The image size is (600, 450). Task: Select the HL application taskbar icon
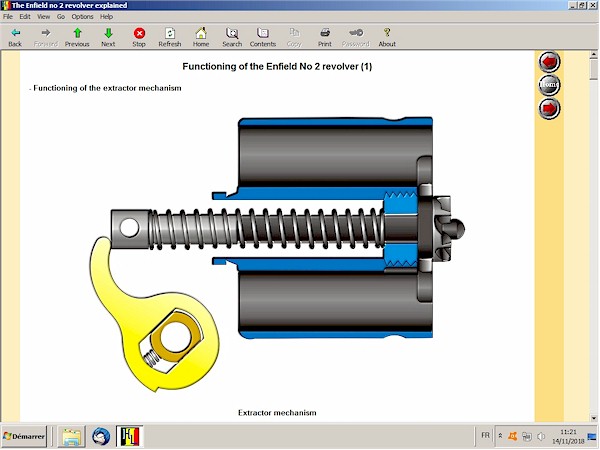tap(130, 436)
